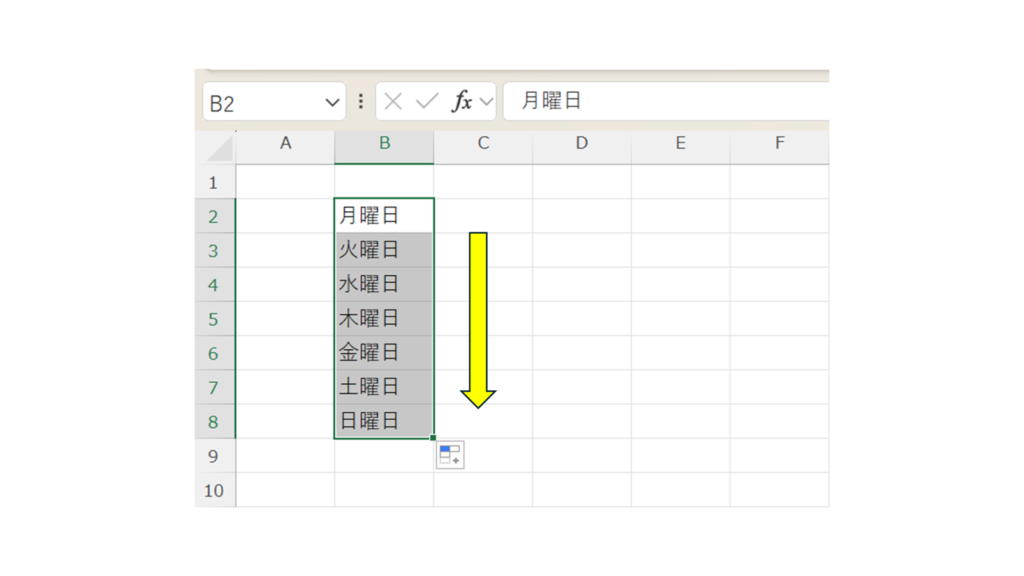1024x576 pixels.
Task: Select column D header
Action: pyautogui.click(x=581, y=144)
